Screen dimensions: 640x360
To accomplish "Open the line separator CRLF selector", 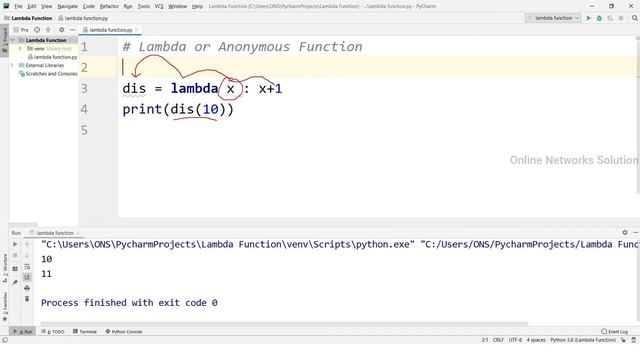I will 498,340.
